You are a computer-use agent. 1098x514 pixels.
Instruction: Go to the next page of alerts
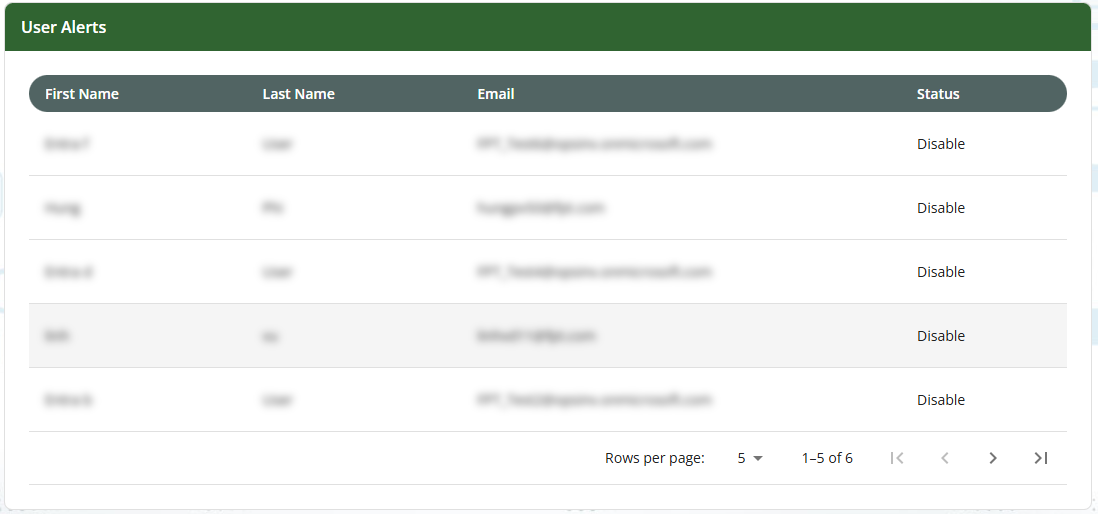(992, 458)
